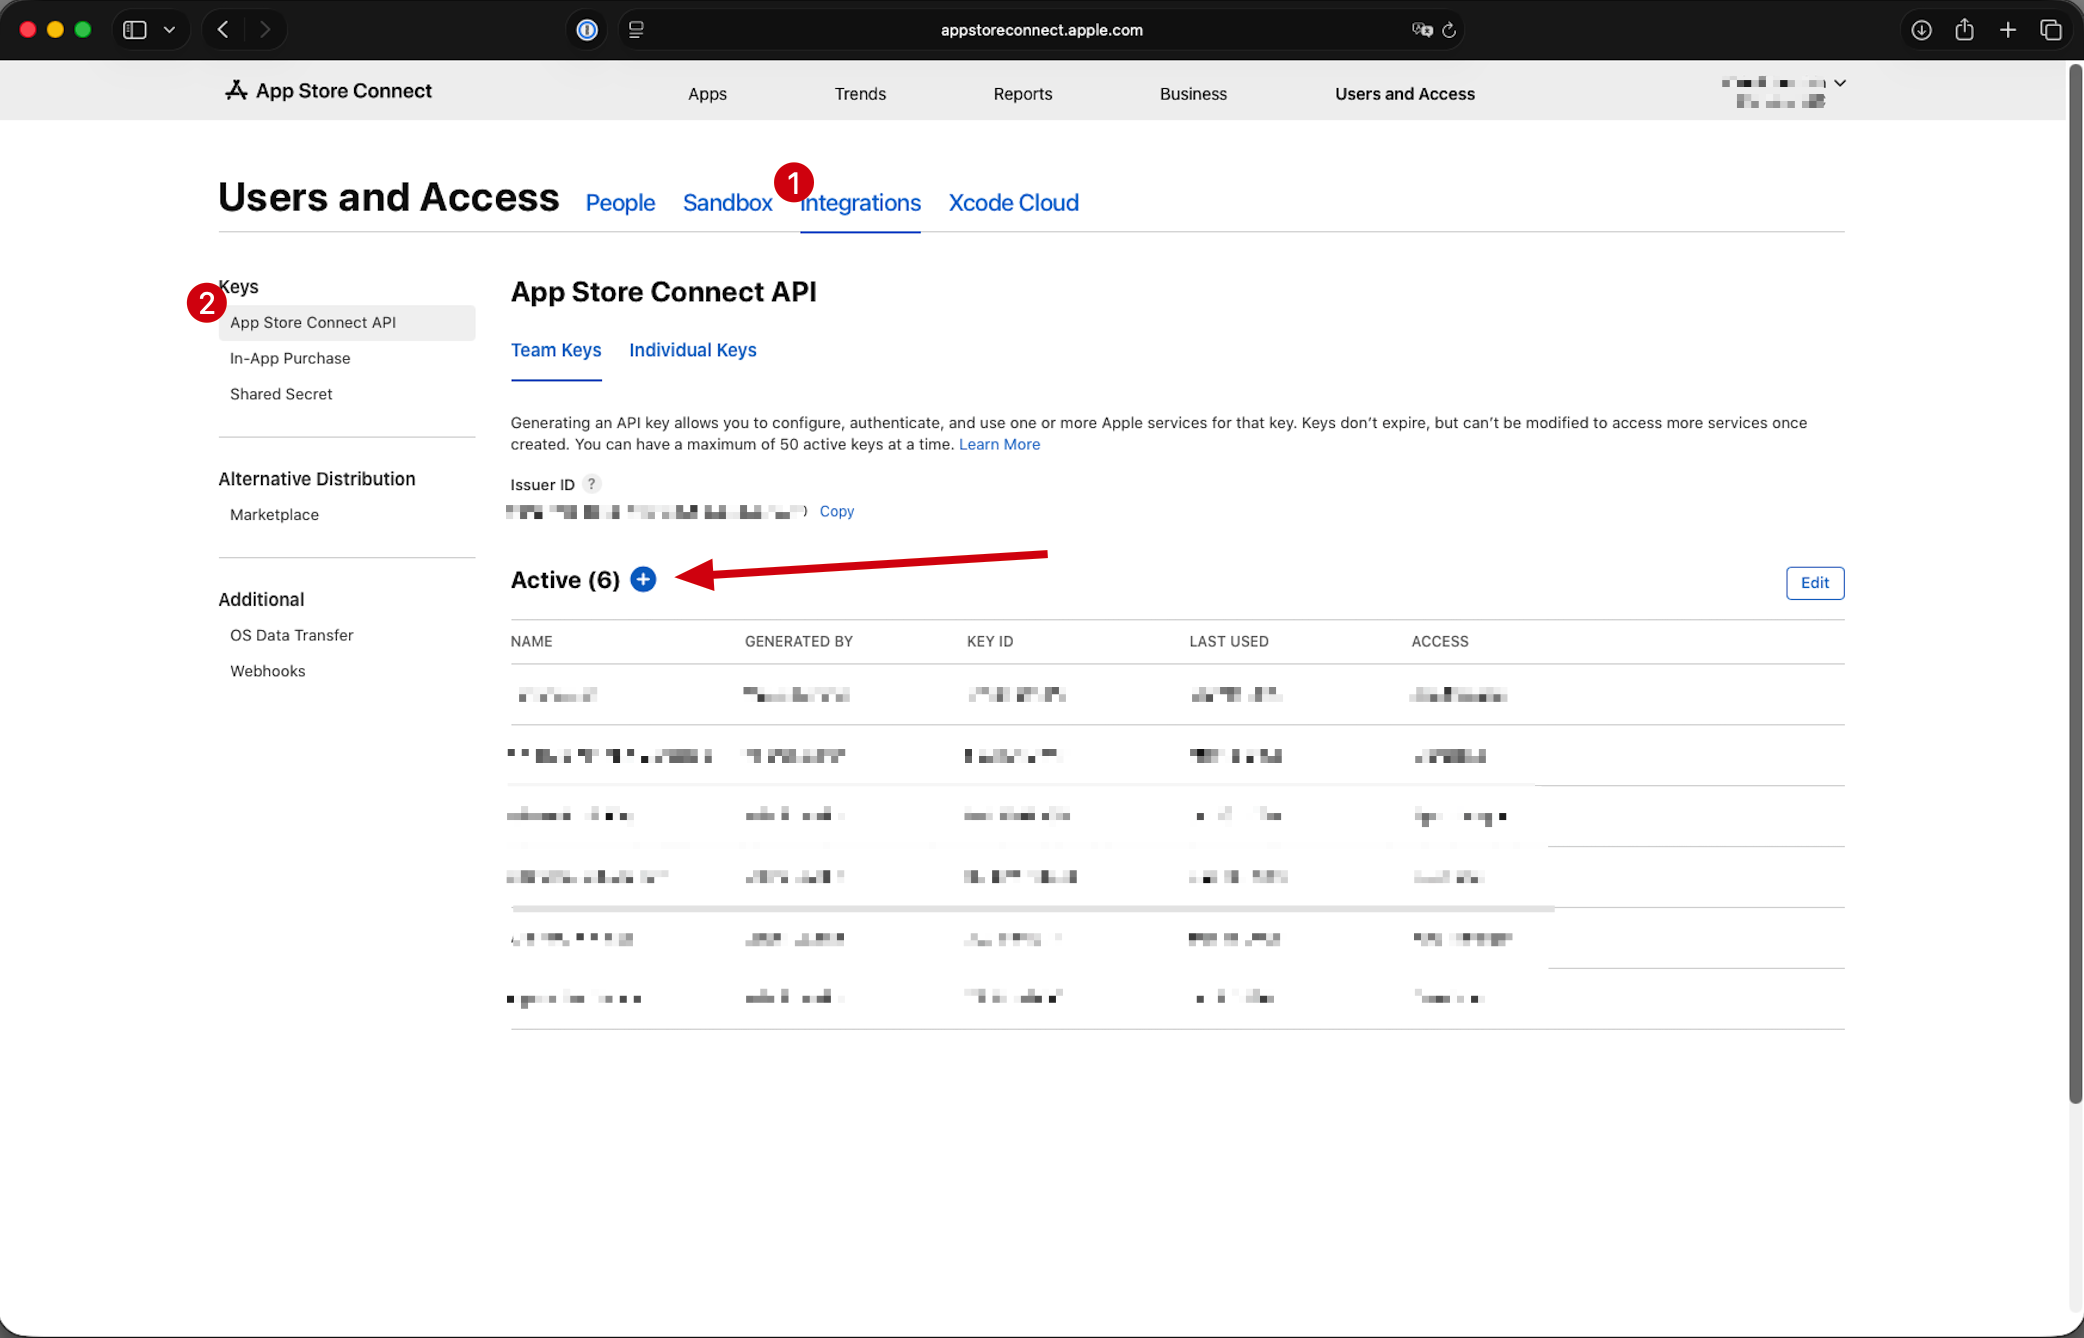
Task: Select the Individual Keys tab
Action: tap(692, 350)
